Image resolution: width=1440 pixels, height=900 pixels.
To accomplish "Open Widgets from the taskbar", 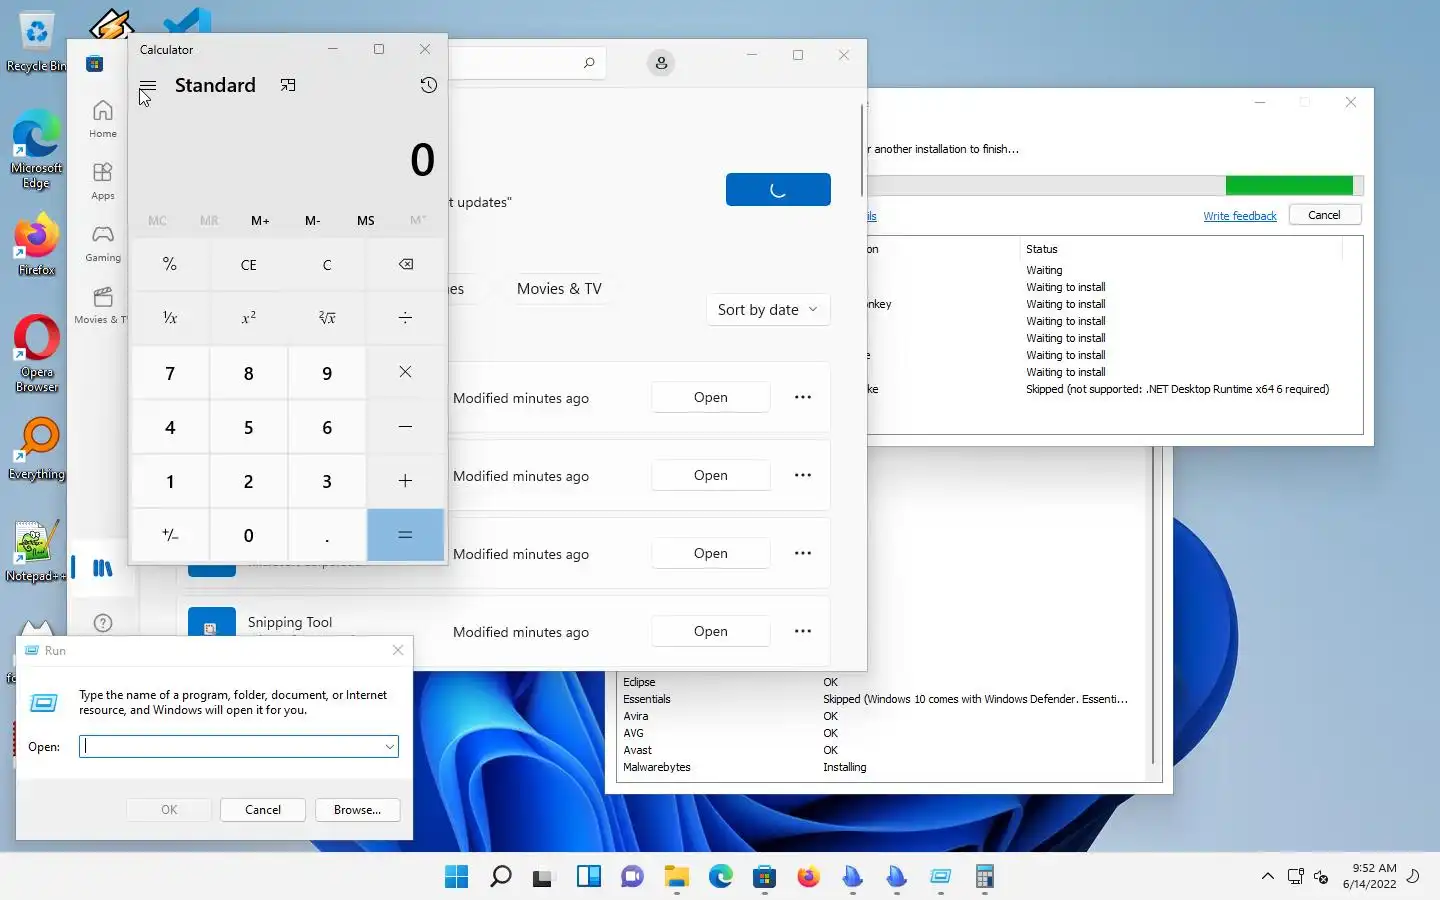I will coord(588,877).
